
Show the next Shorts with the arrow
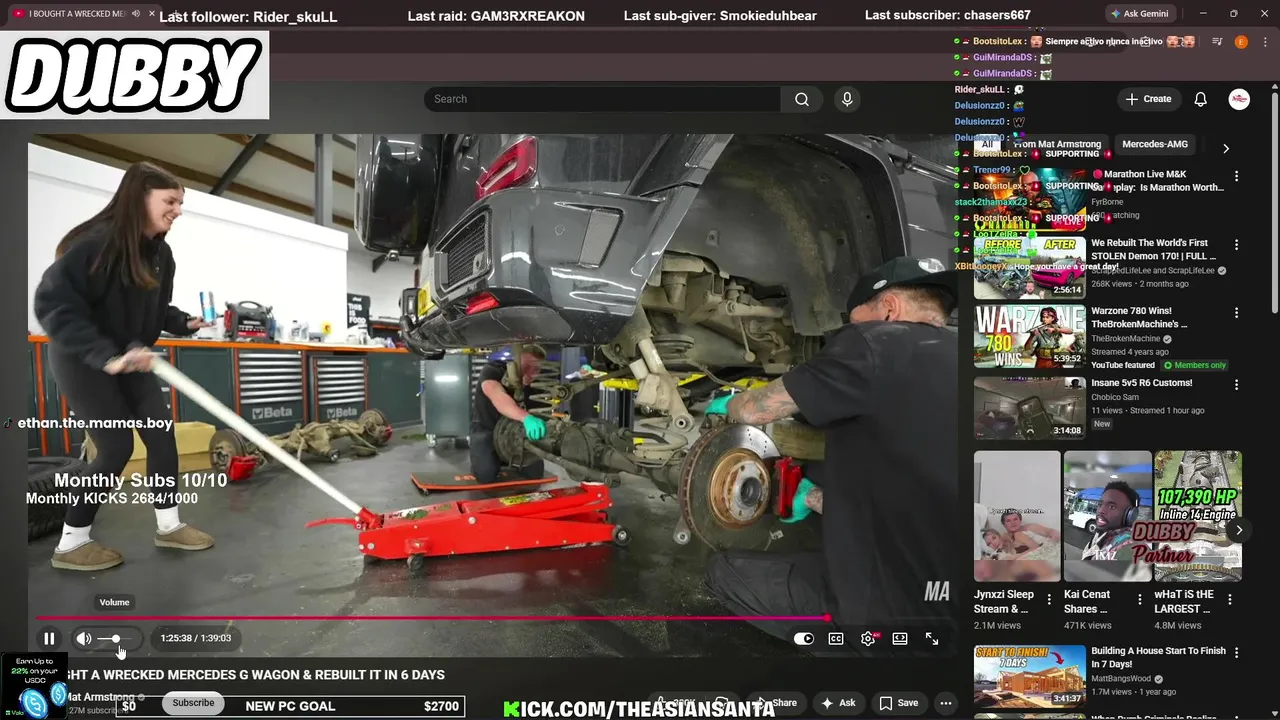click(x=1239, y=530)
